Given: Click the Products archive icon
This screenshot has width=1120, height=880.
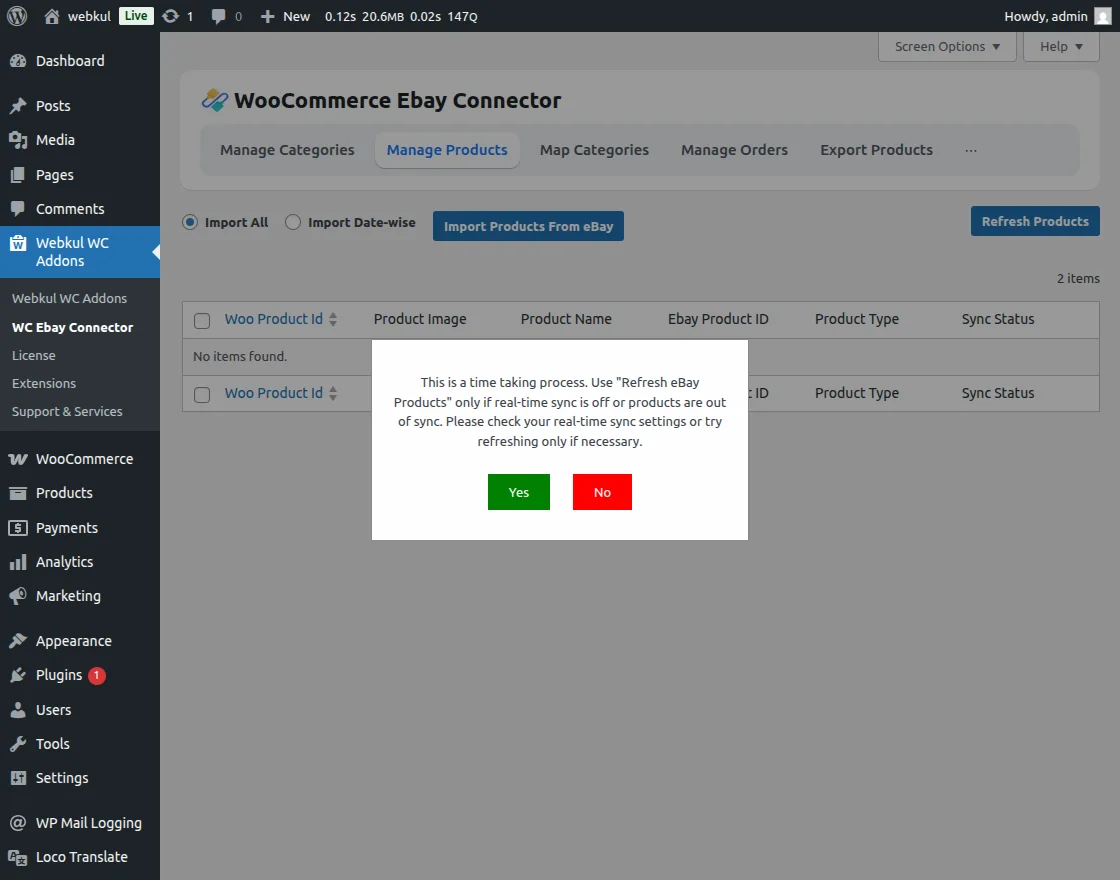Looking at the screenshot, I should 18,493.
